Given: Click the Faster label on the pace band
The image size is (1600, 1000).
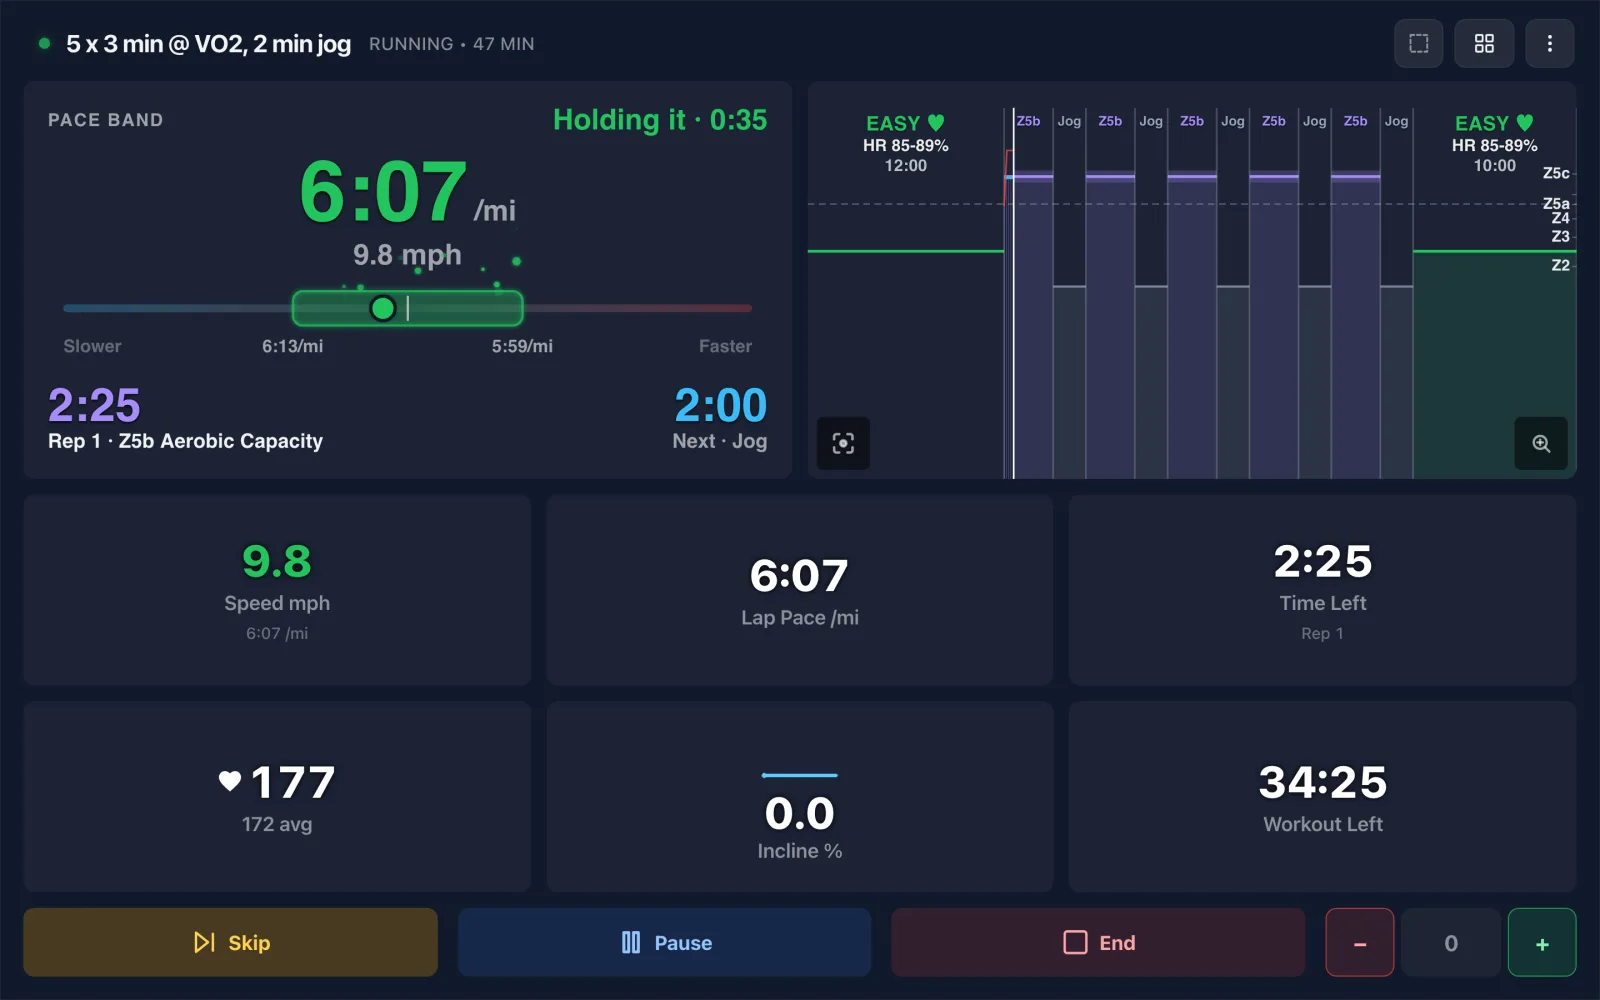Looking at the screenshot, I should (725, 346).
